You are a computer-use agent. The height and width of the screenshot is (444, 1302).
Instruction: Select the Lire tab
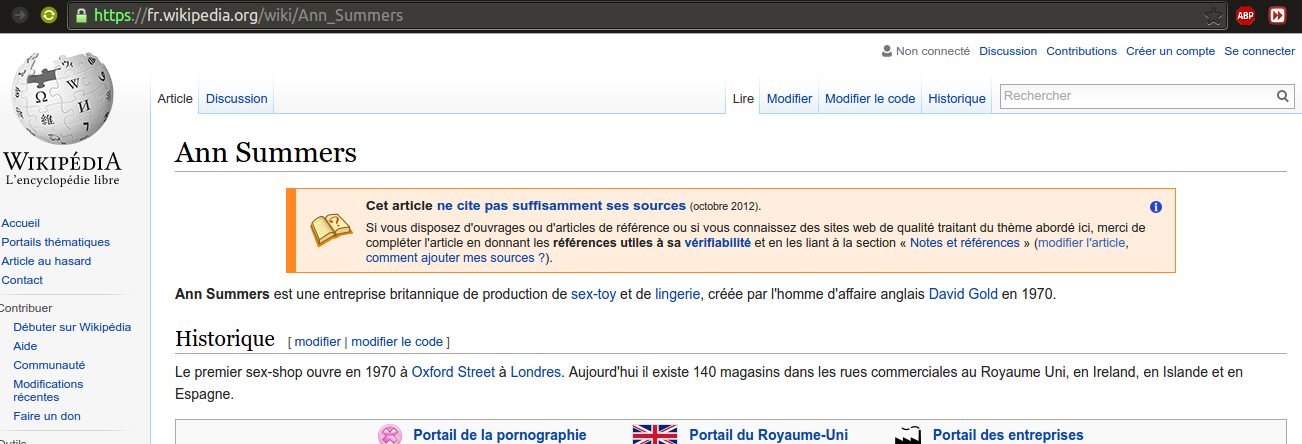pos(743,98)
